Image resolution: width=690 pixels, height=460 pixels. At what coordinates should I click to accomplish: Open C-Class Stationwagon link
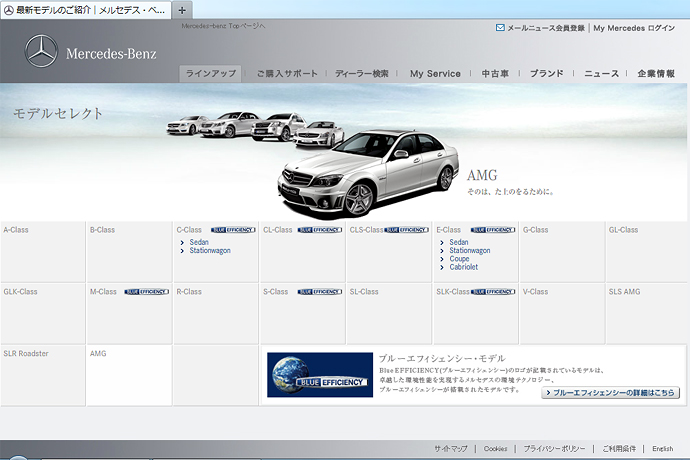click(x=210, y=250)
